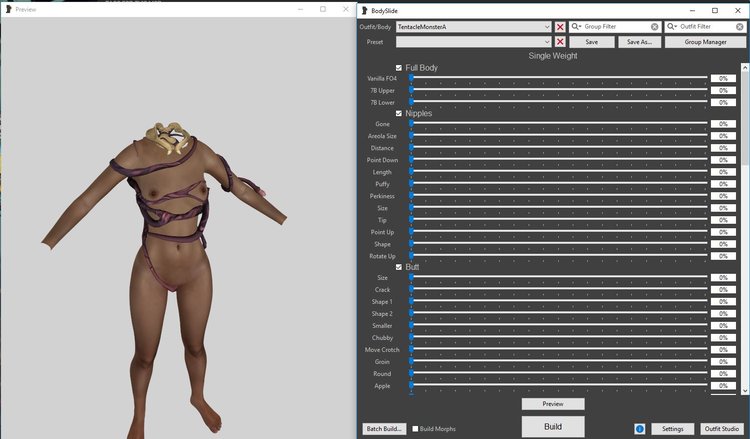Screen dimensions: 750x439
Task: Click the Crack slider label
Action: click(382, 289)
